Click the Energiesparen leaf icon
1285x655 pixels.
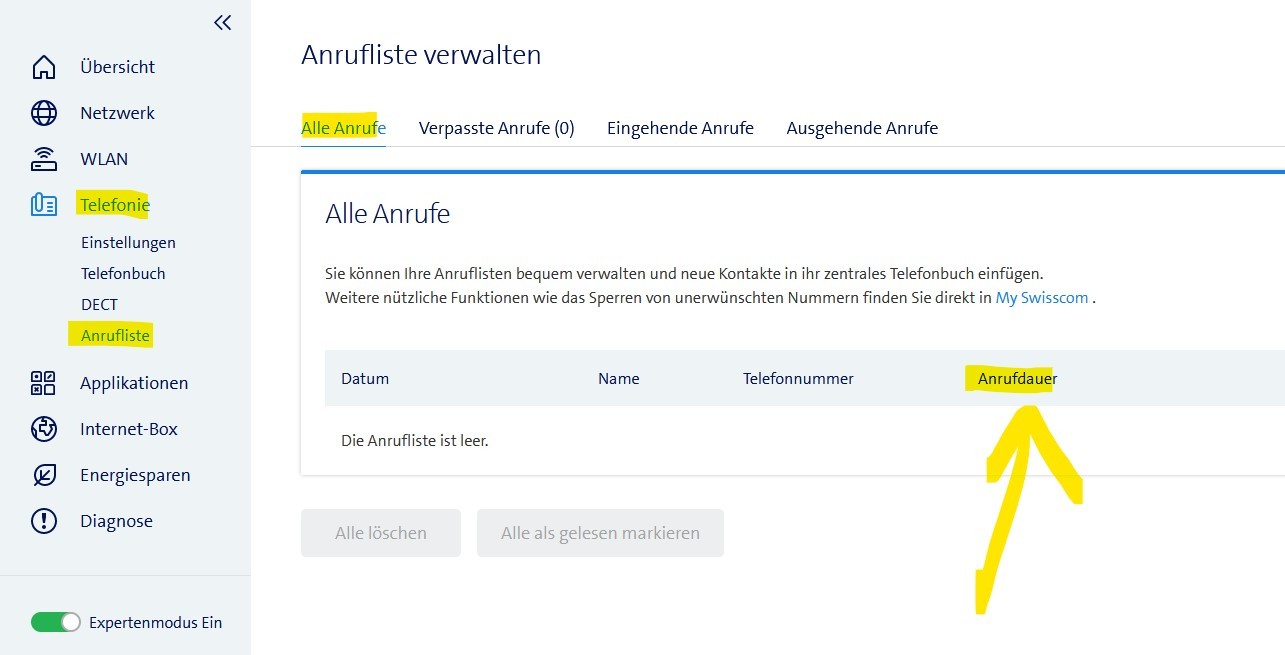[44, 475]
